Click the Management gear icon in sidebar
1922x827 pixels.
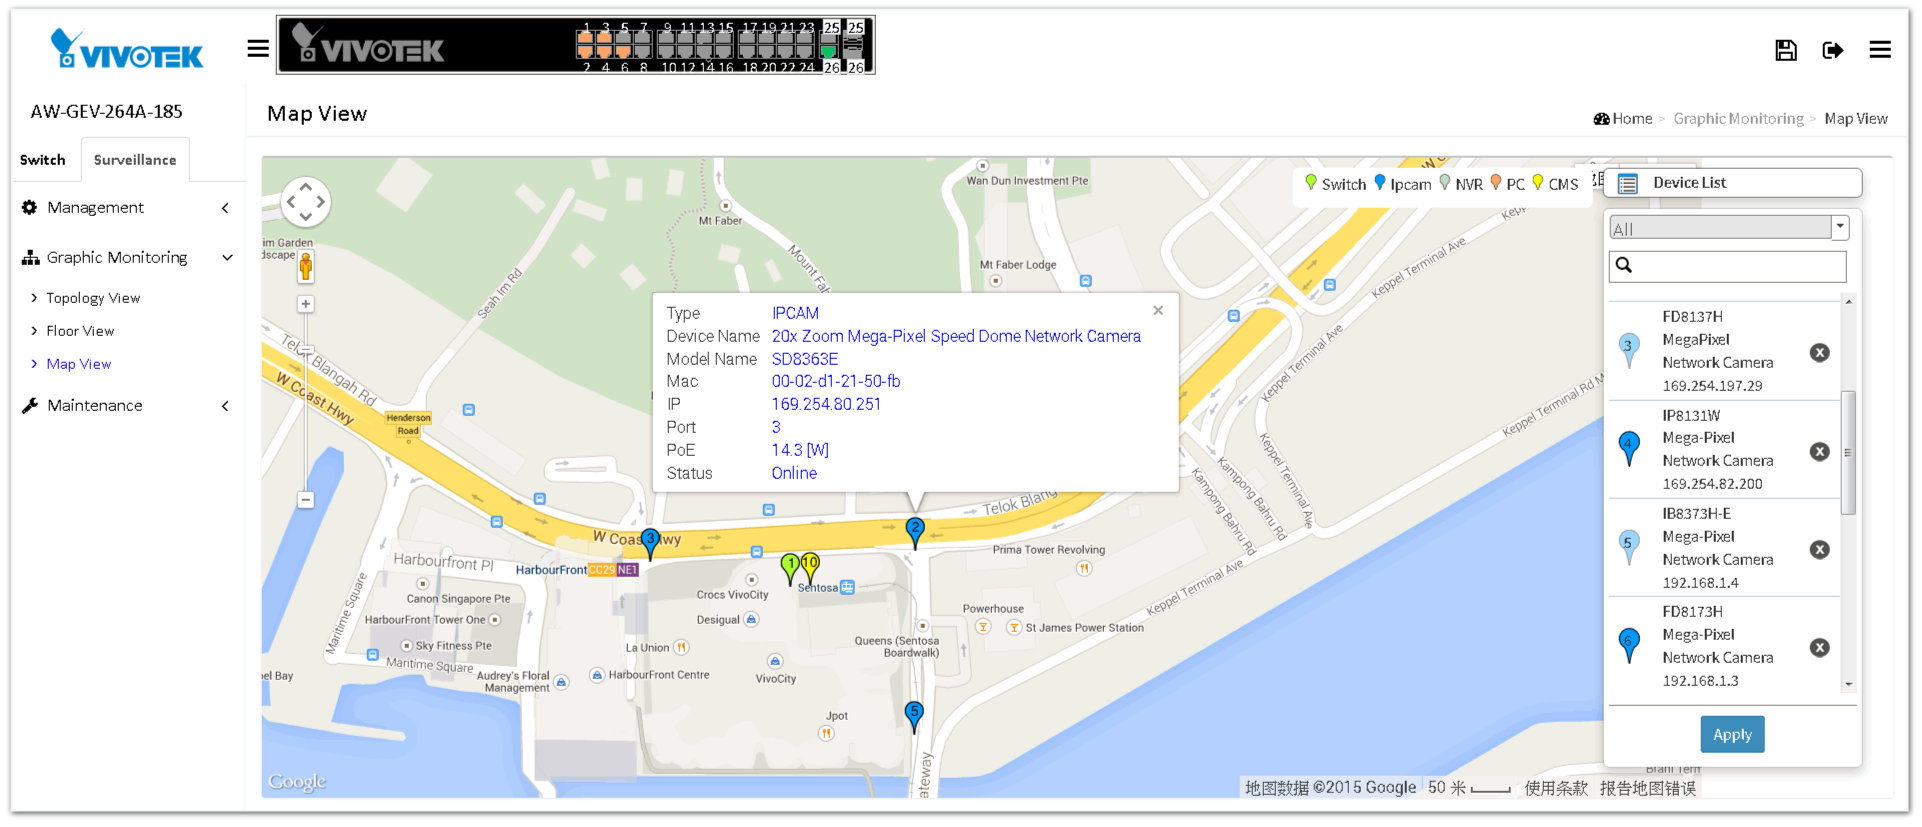[x=30, y=207]
